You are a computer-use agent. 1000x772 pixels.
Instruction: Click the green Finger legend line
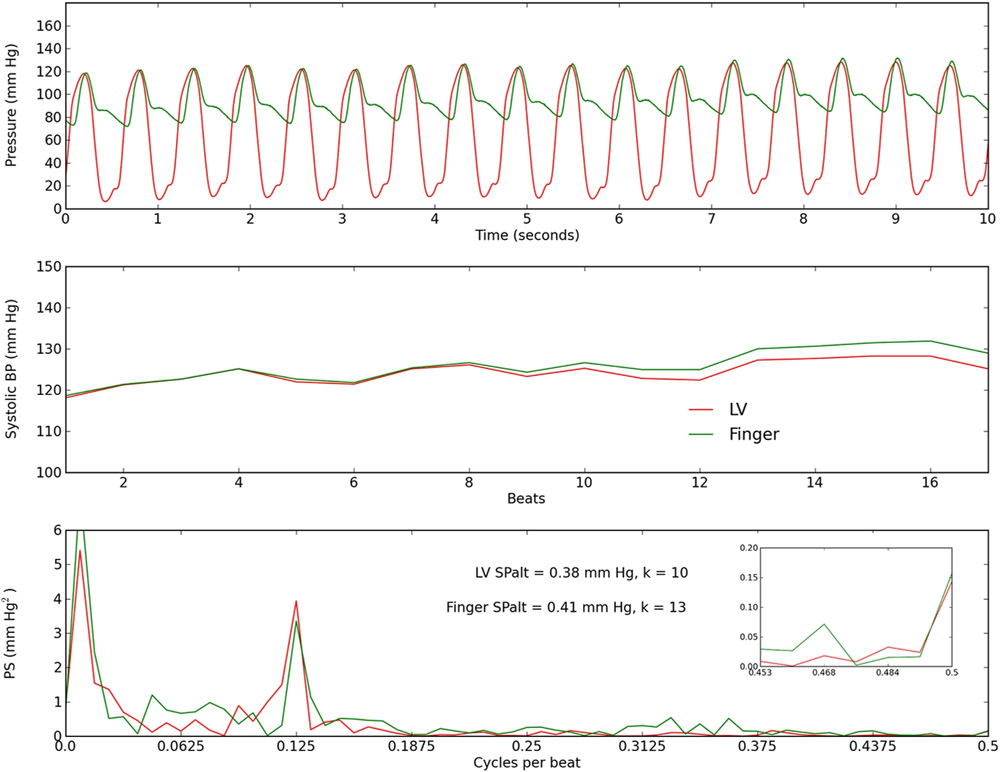(706, 434)
